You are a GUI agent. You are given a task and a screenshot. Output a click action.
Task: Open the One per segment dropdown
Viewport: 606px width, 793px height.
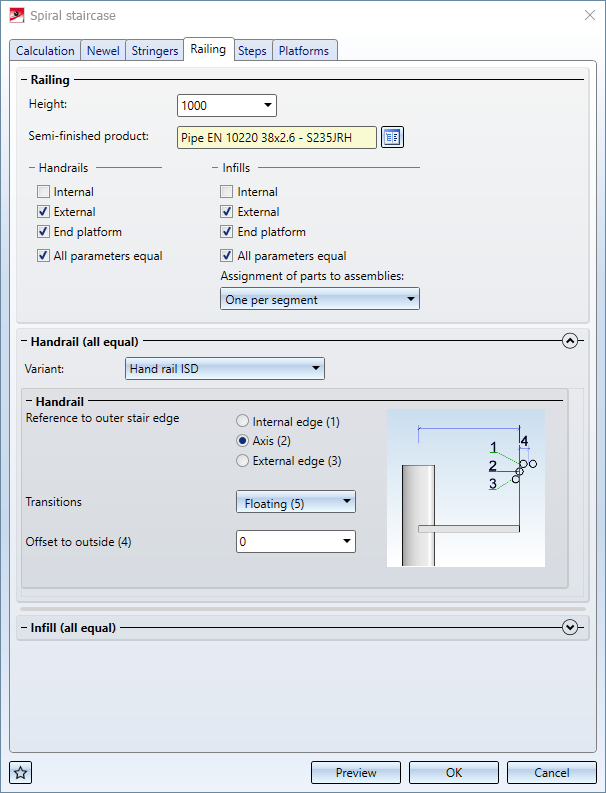(x=320, y=299)
